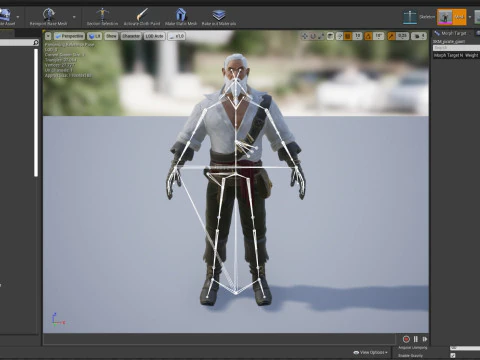The image size is (480, 360).
Task: Select the scale gizmo tool in viewport
Action: pyautogui.click(x=321, y=36)
